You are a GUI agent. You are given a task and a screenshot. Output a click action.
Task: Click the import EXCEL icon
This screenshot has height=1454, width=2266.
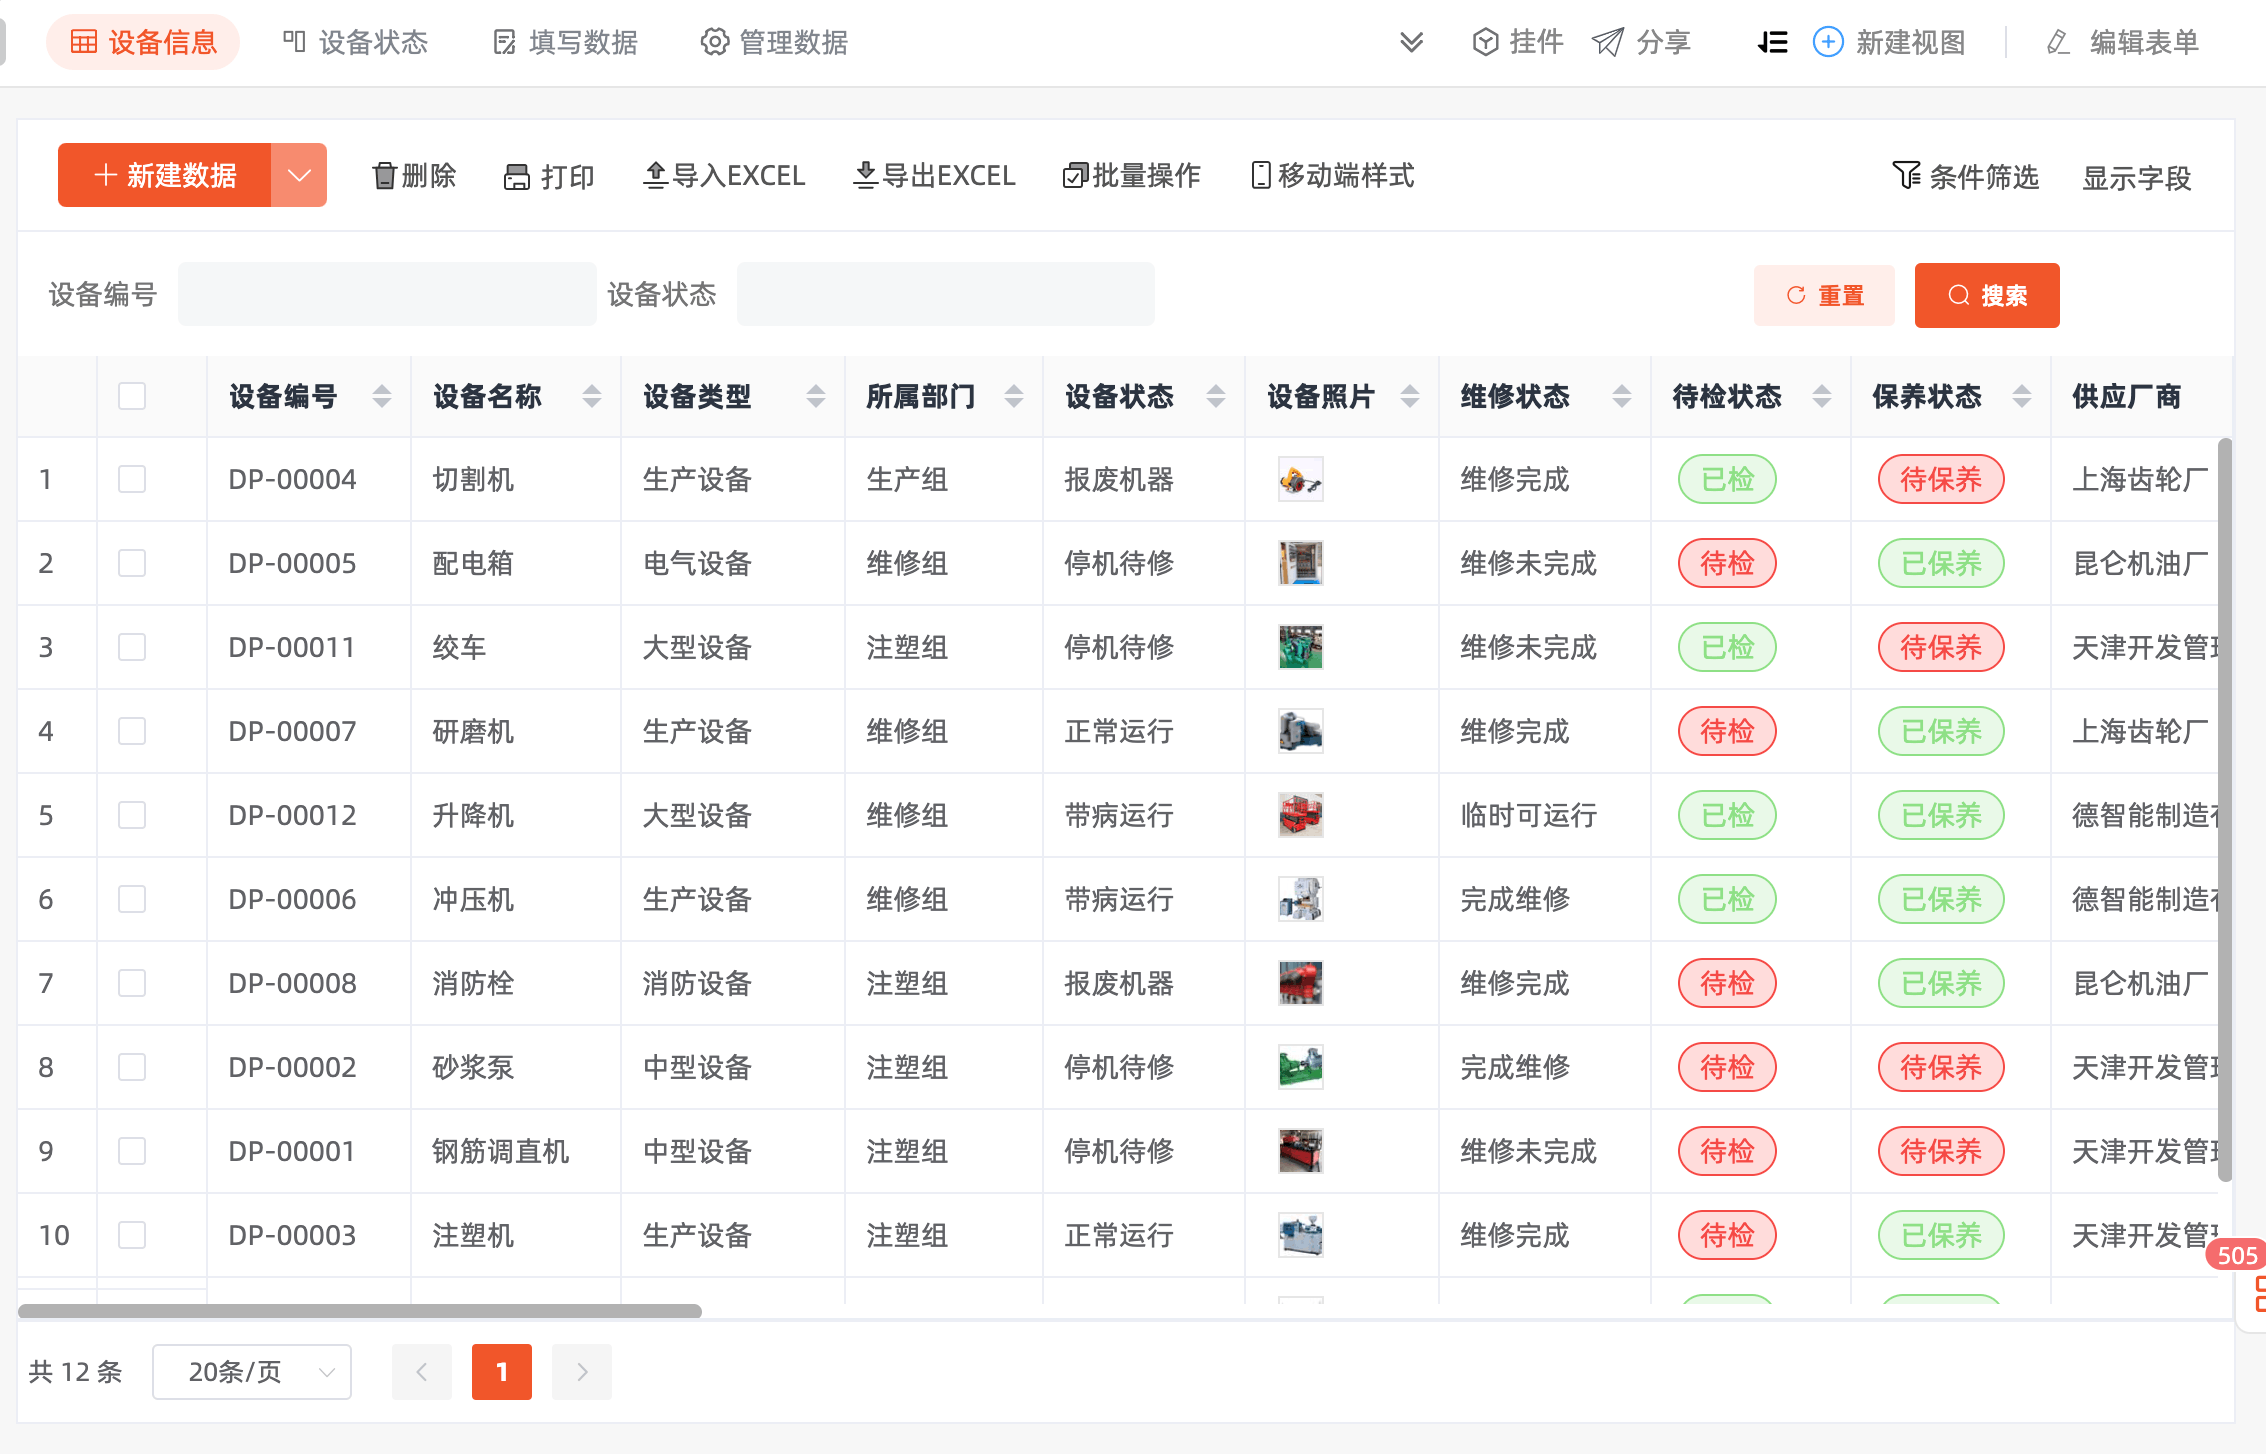tap(655, 176)
